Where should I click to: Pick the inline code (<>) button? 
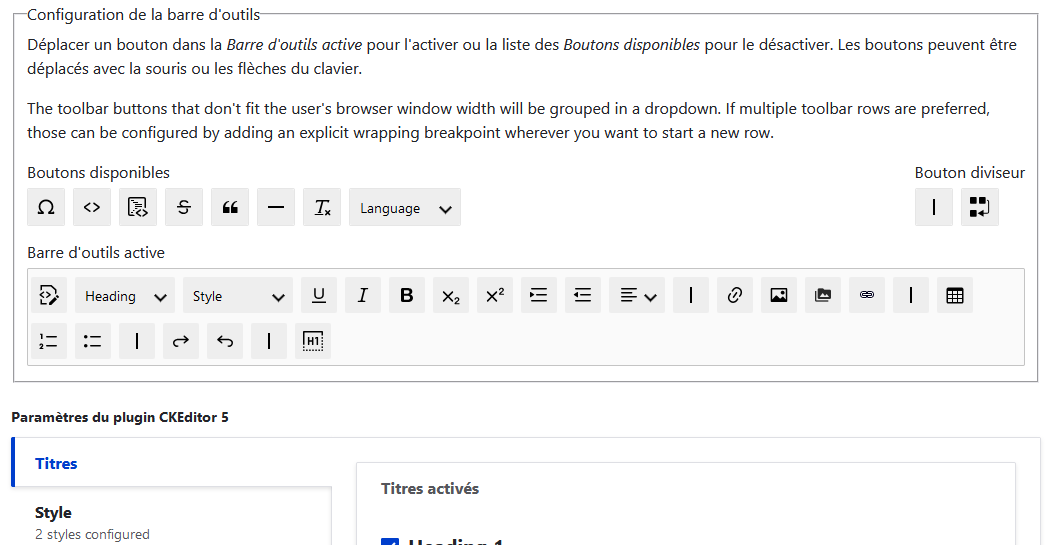(x=92, y=207)
